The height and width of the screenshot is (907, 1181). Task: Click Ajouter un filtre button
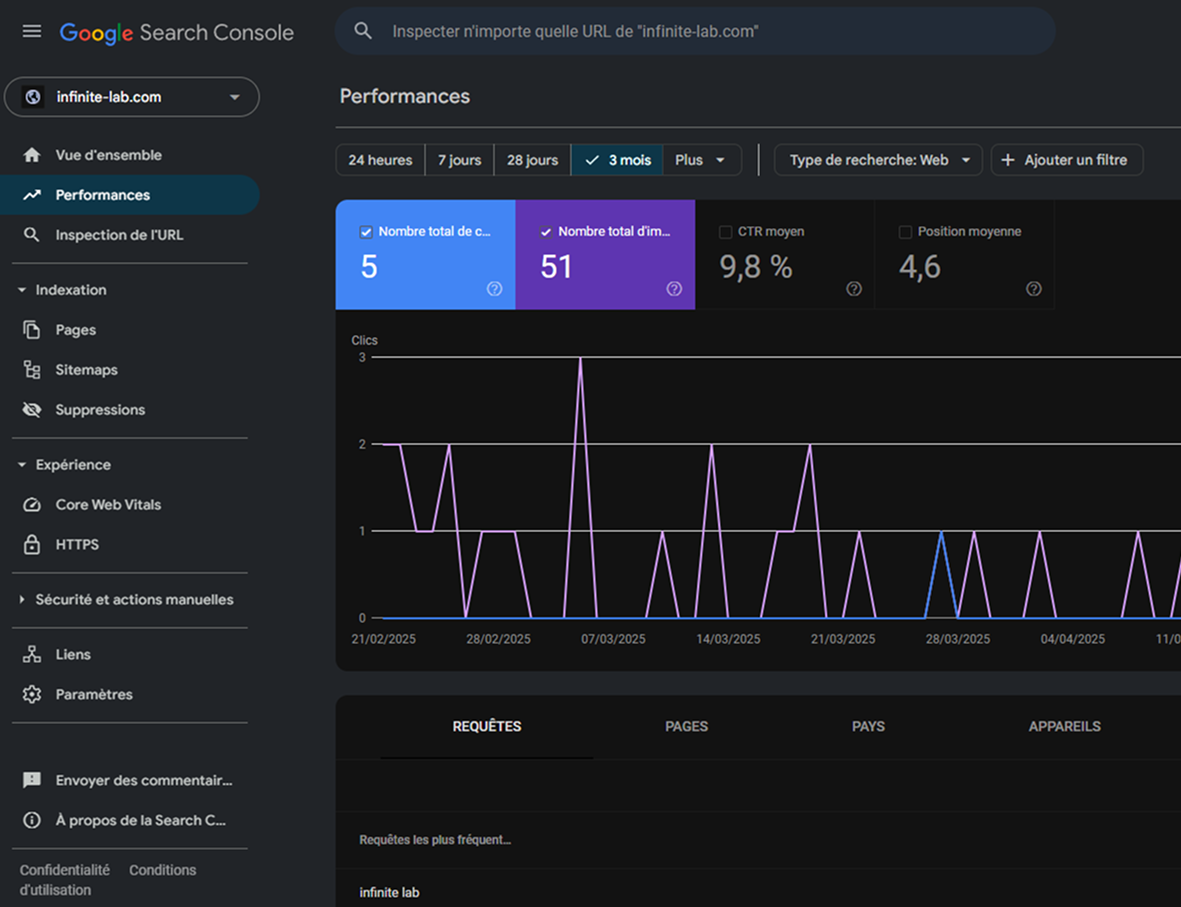(x=1066, y=160)
